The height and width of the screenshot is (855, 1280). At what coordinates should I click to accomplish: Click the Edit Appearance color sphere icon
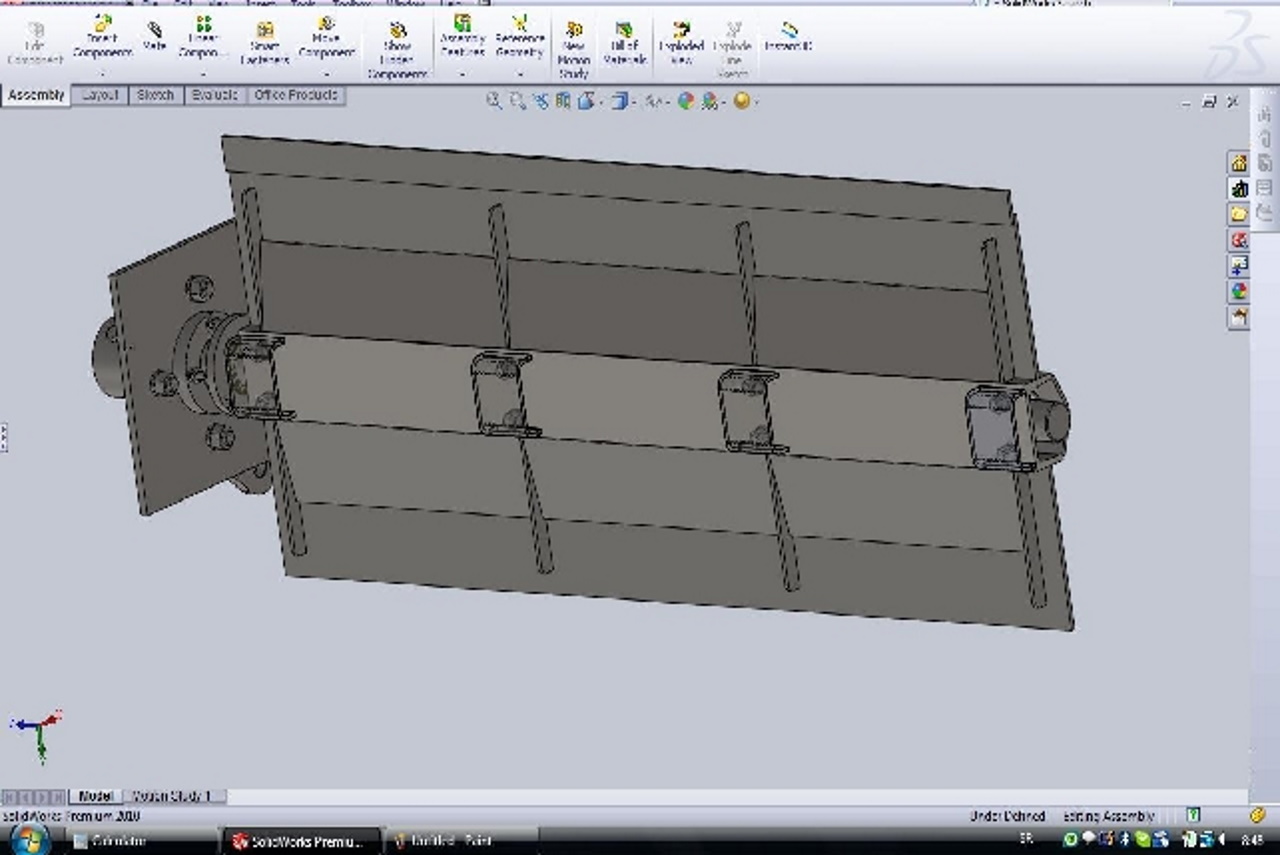pos(685,101)
